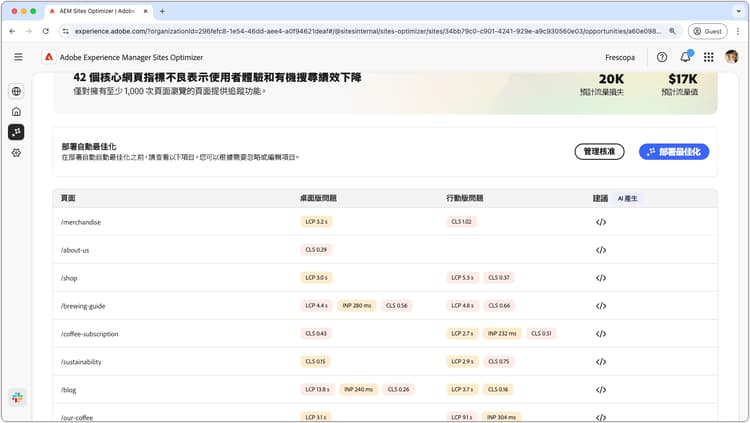View code suggestion for /shop
Viewport: 750px width, 423px height.
(601, 278)
